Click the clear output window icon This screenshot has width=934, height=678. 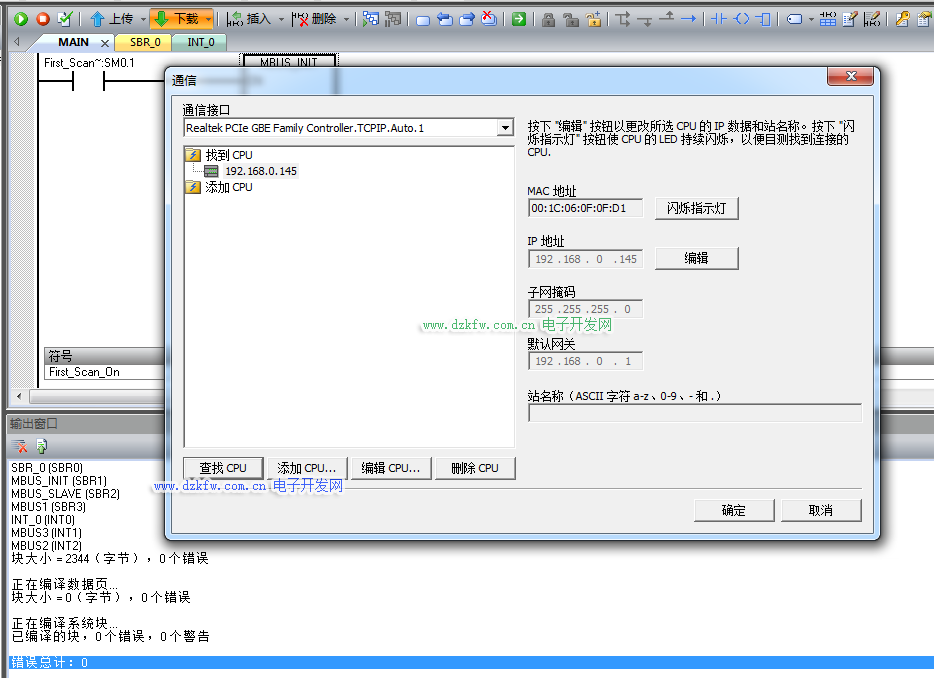click(20, 446)
